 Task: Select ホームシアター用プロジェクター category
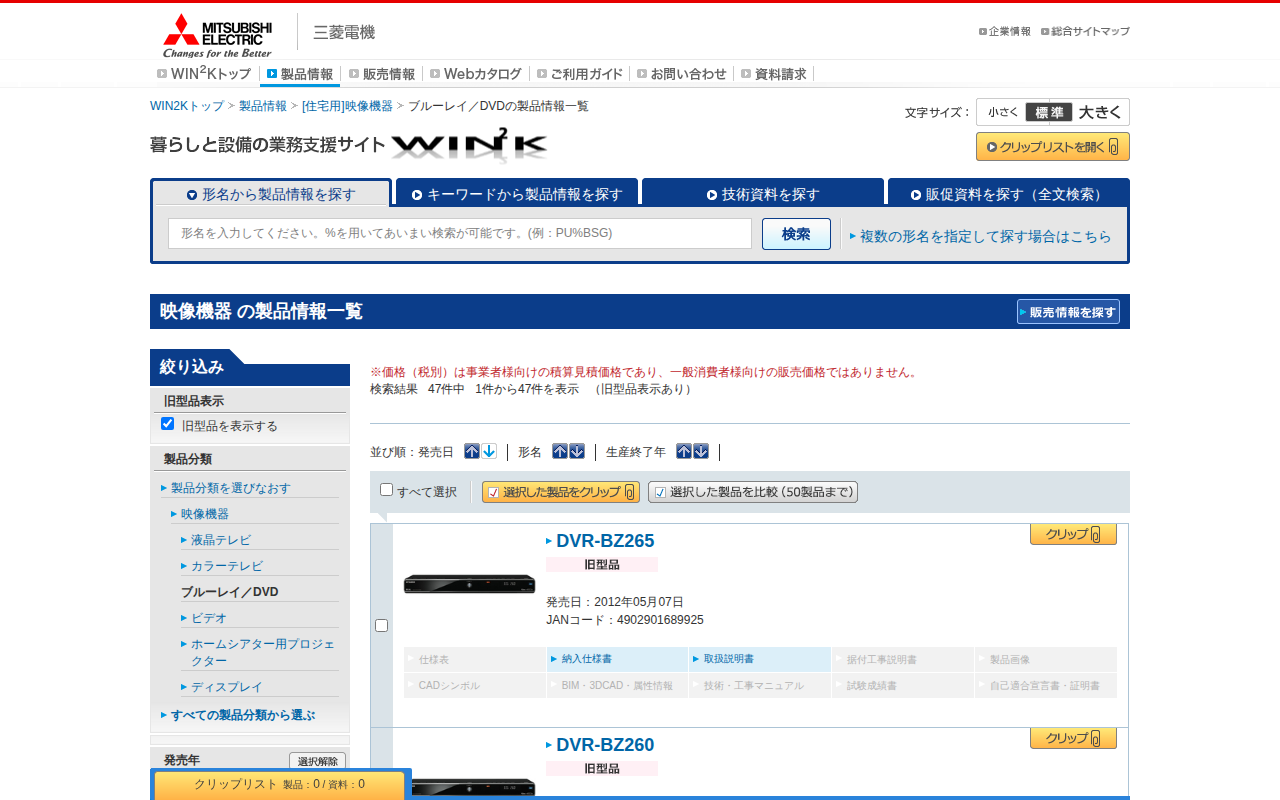click(x=263, y=652)
